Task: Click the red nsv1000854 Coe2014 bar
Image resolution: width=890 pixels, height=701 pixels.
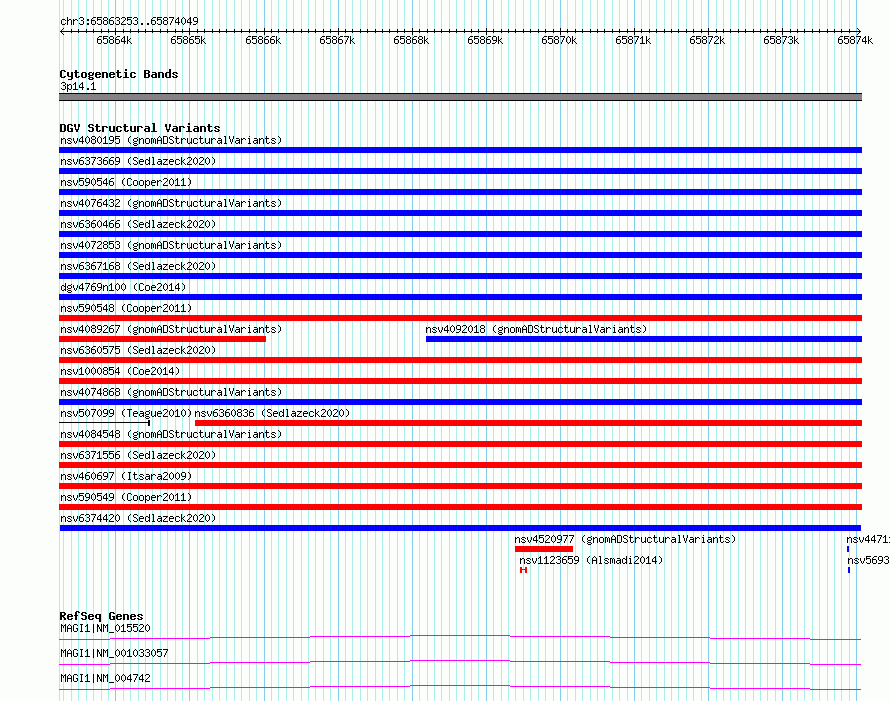Action: pos(460,381)
